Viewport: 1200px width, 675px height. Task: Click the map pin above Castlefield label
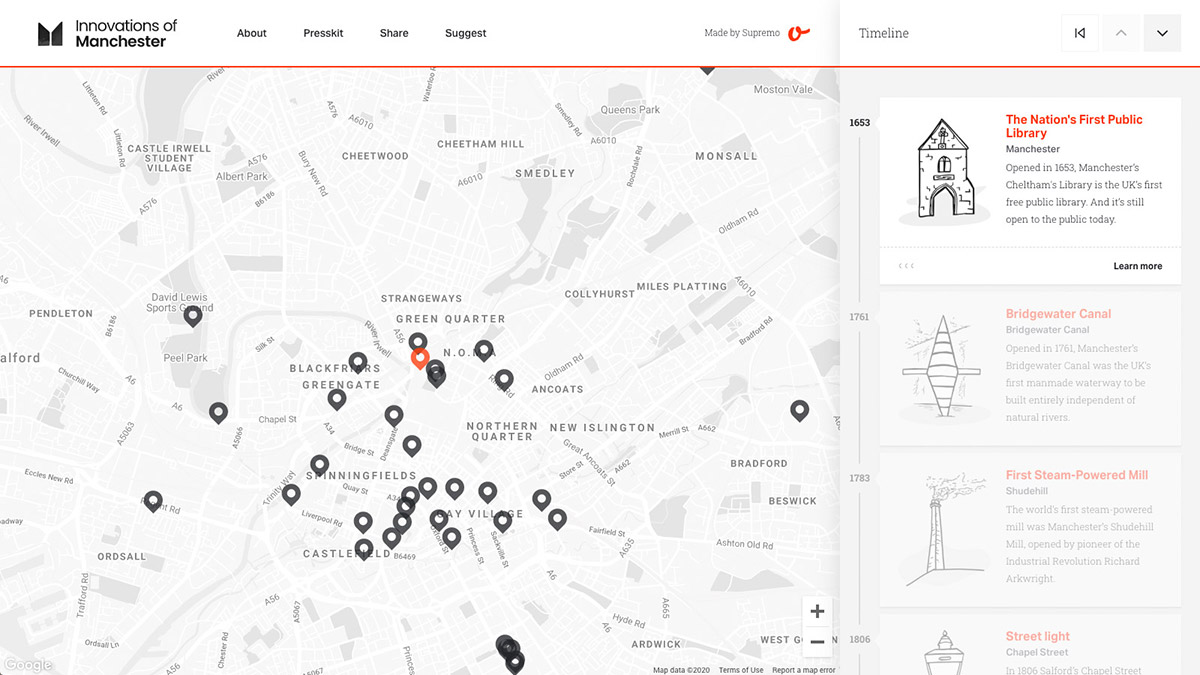tap(364, 521)
